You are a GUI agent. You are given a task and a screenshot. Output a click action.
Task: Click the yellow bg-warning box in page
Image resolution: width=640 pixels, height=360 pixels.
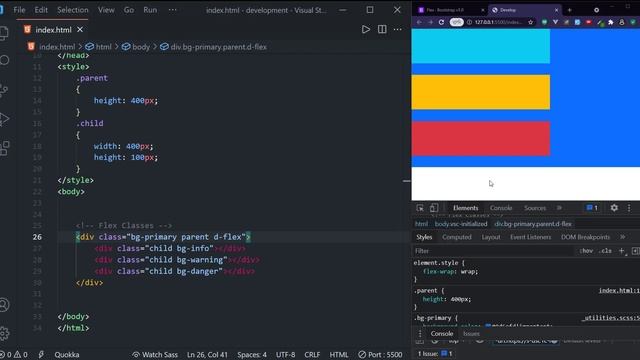click(x=481, y=92)
